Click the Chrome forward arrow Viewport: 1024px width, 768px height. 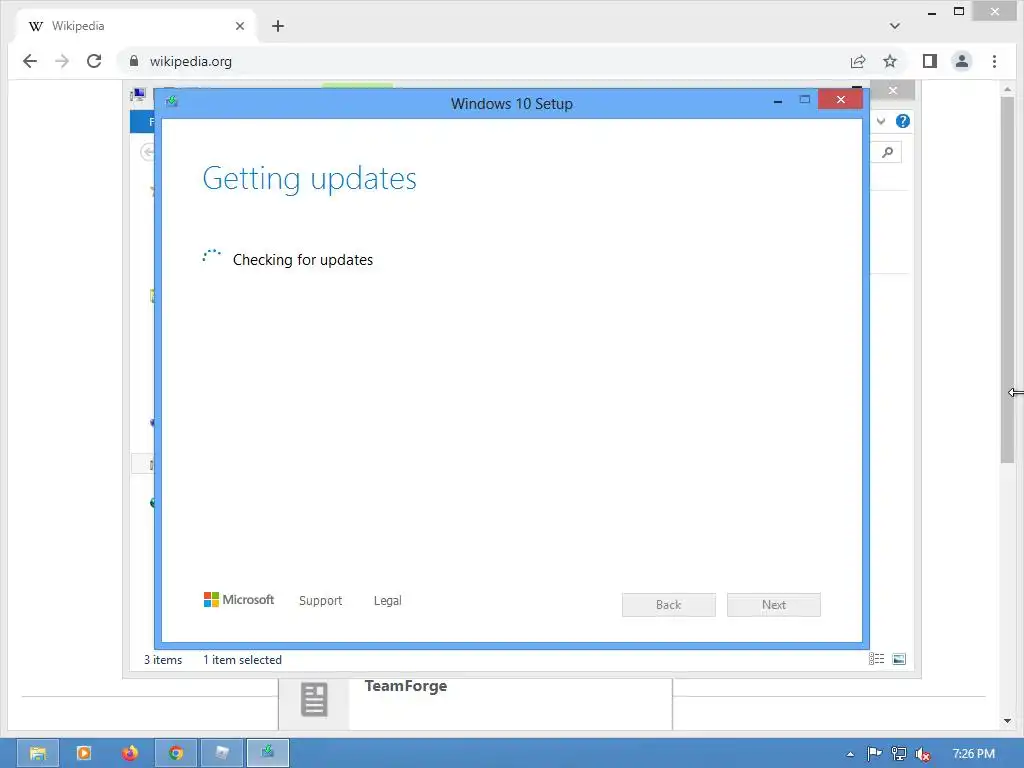coord(62,61)
